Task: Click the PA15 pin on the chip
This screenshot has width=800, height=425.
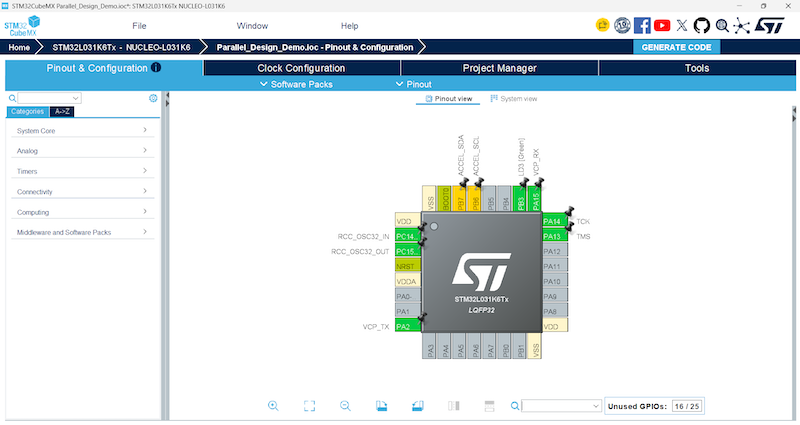Action: 535,199
